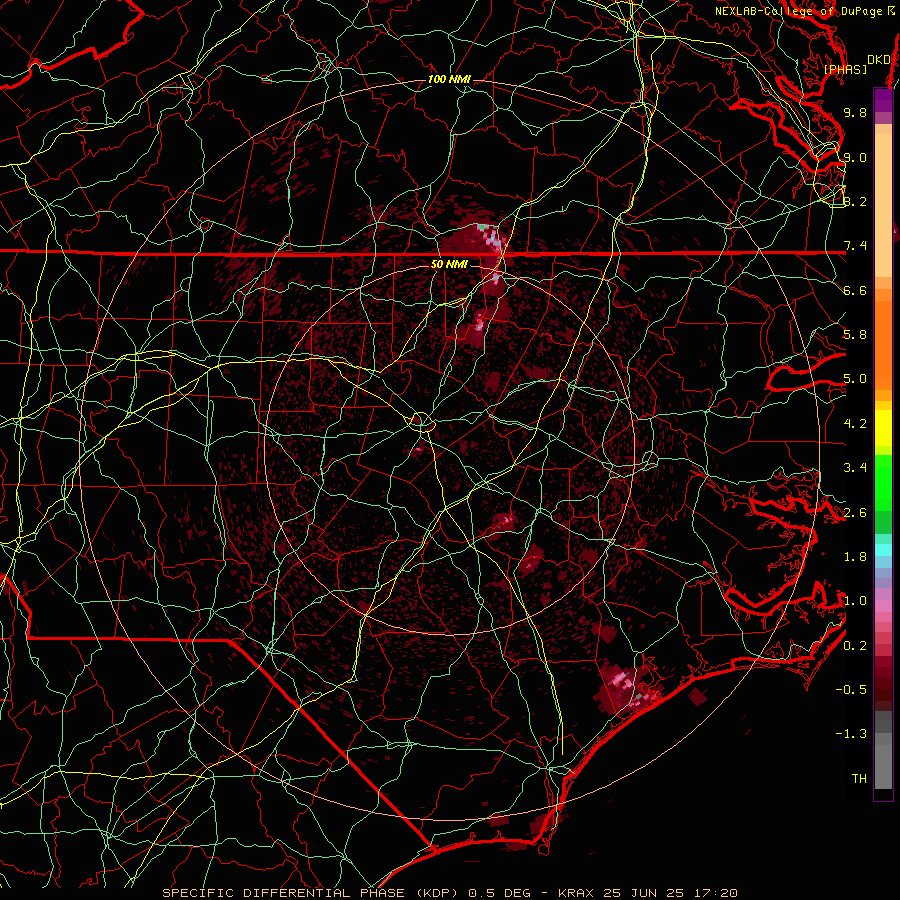Pick the peach swatch beside 7.4
900x900 pixels.
883,207
